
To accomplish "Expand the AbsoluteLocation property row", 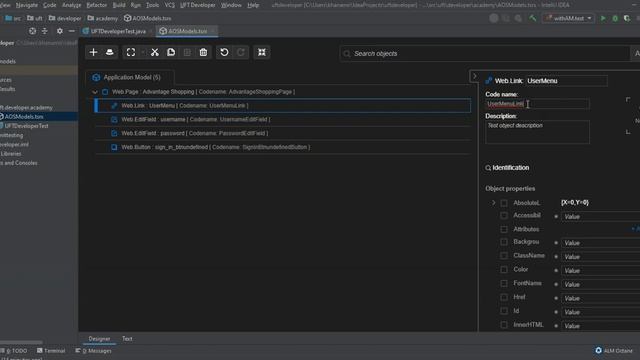I will pos(493,202).
